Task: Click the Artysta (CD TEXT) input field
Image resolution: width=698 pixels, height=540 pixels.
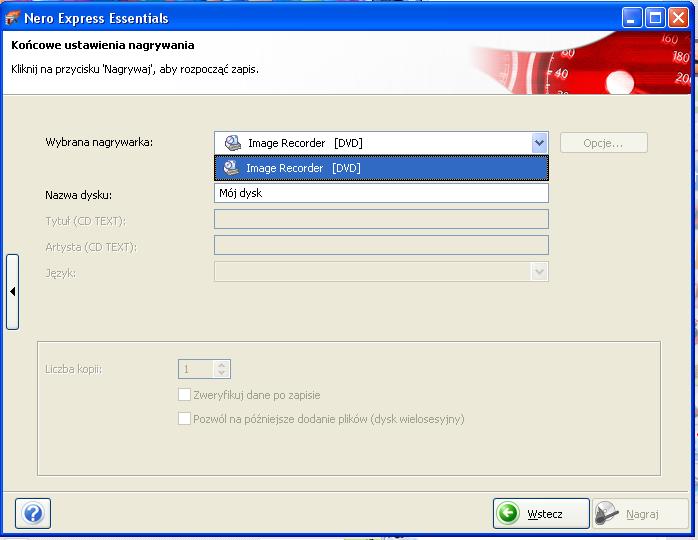Action: [x=381, y=245]
